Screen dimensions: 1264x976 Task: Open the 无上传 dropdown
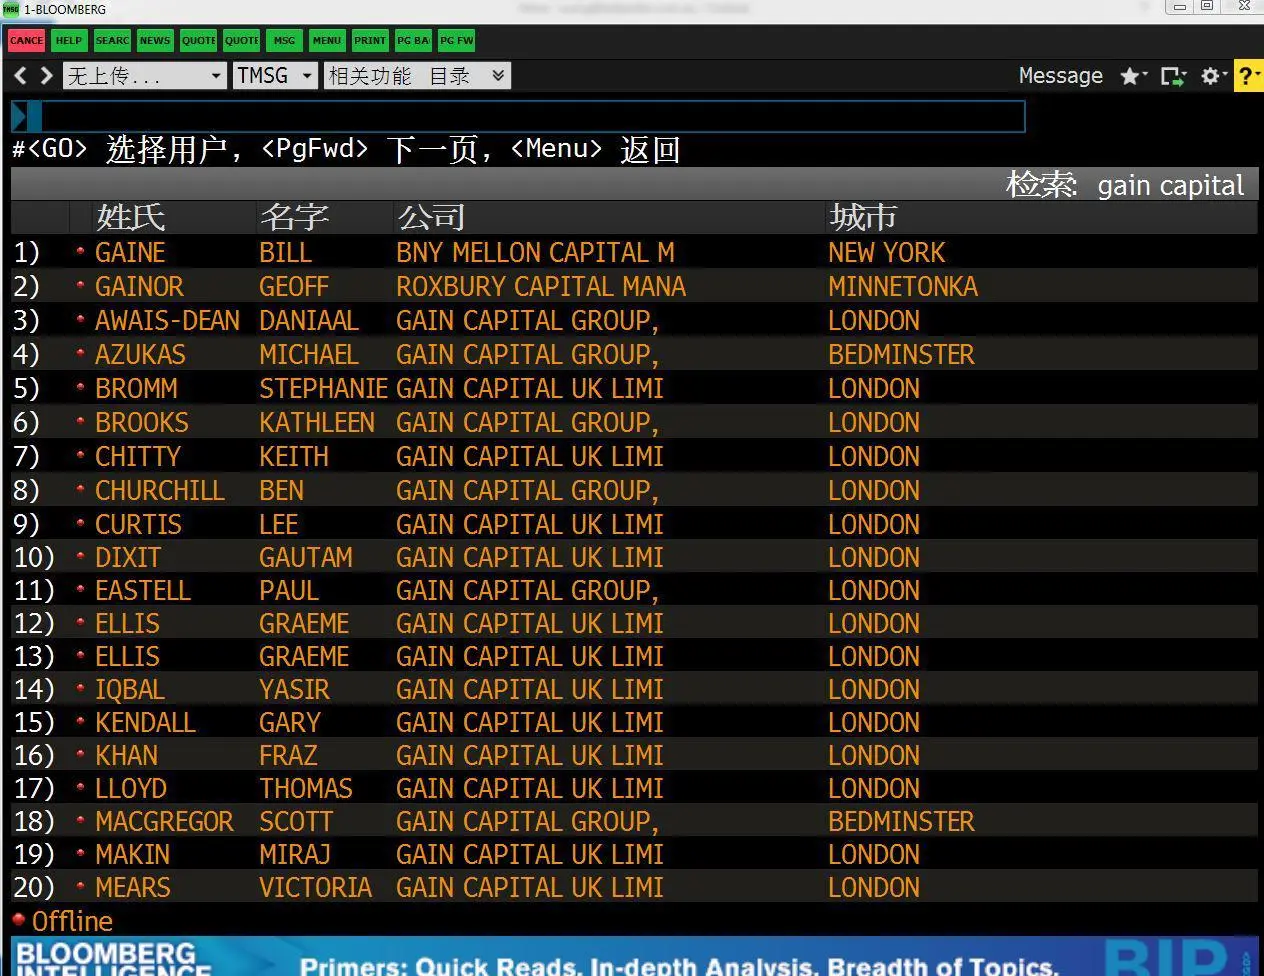click(x=145, y=76)
